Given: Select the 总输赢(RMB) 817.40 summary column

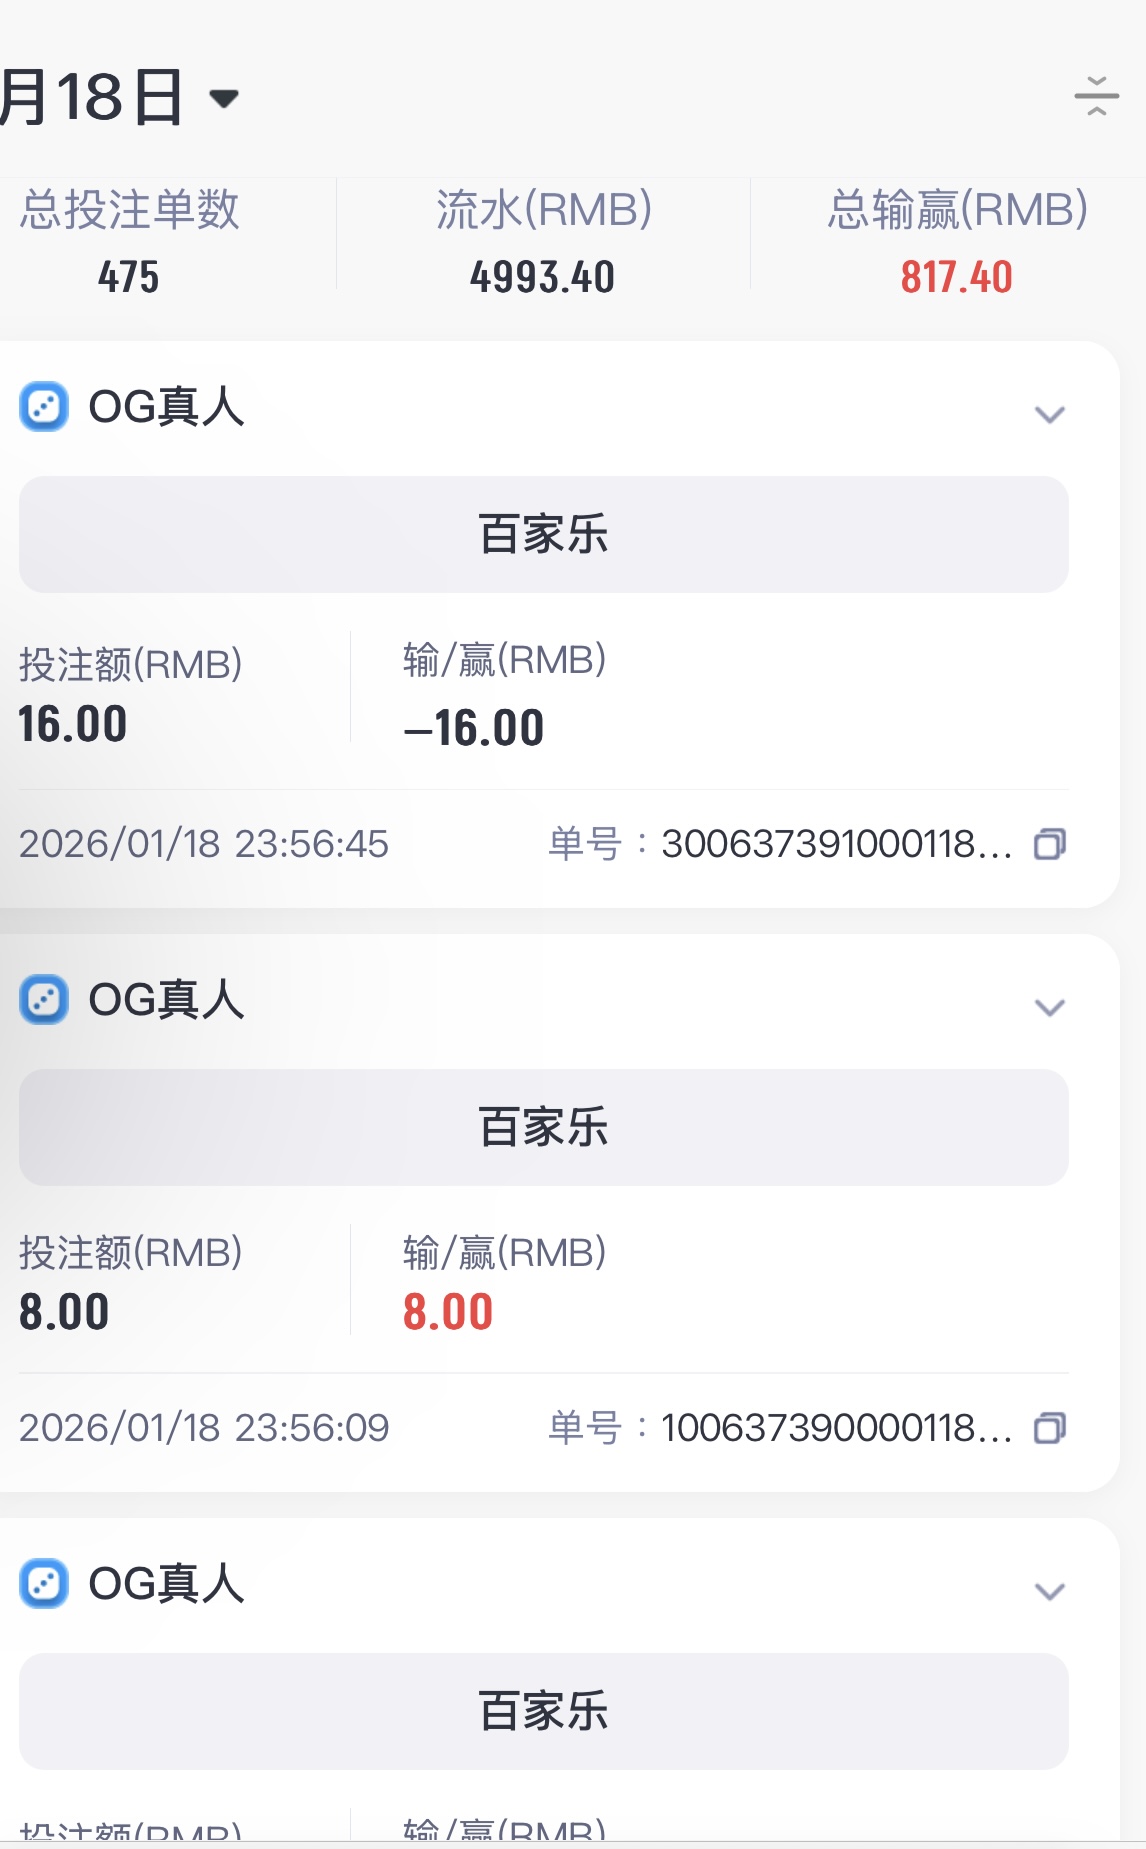Looking at the screenshot, I should point(956,242).
